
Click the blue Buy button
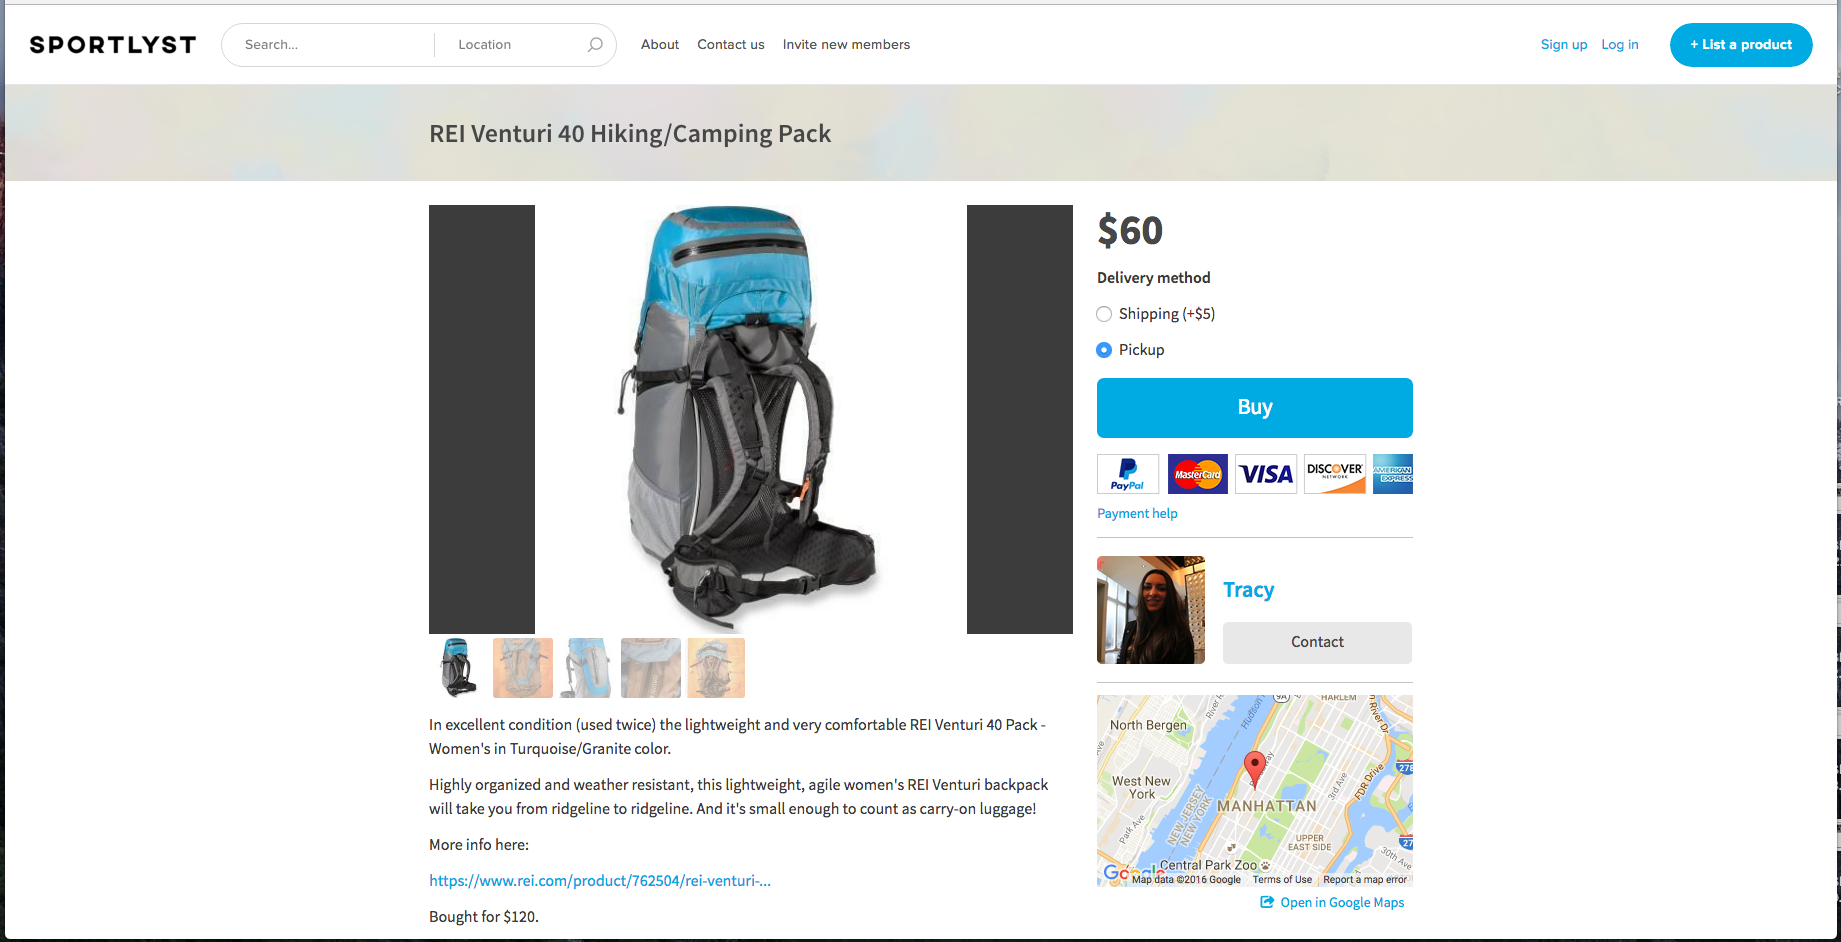click(1255, 408)
